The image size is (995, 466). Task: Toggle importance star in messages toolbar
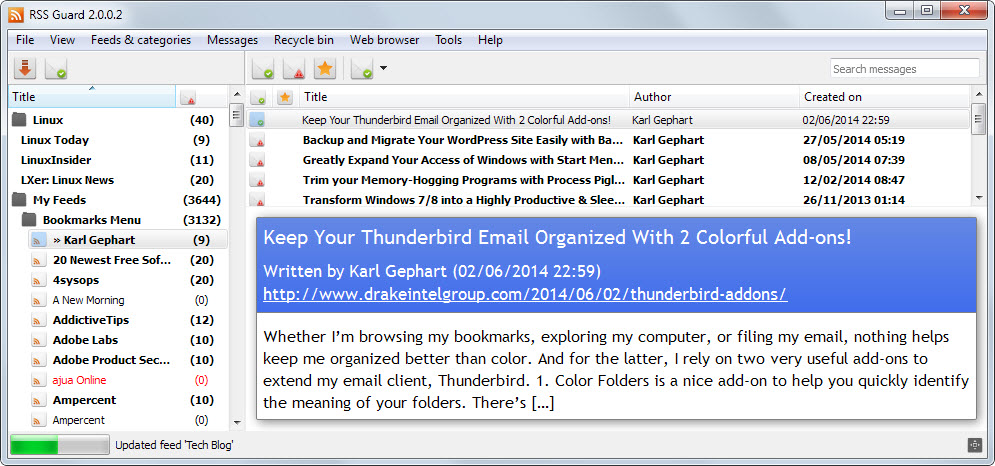click(x=325, y=68)
